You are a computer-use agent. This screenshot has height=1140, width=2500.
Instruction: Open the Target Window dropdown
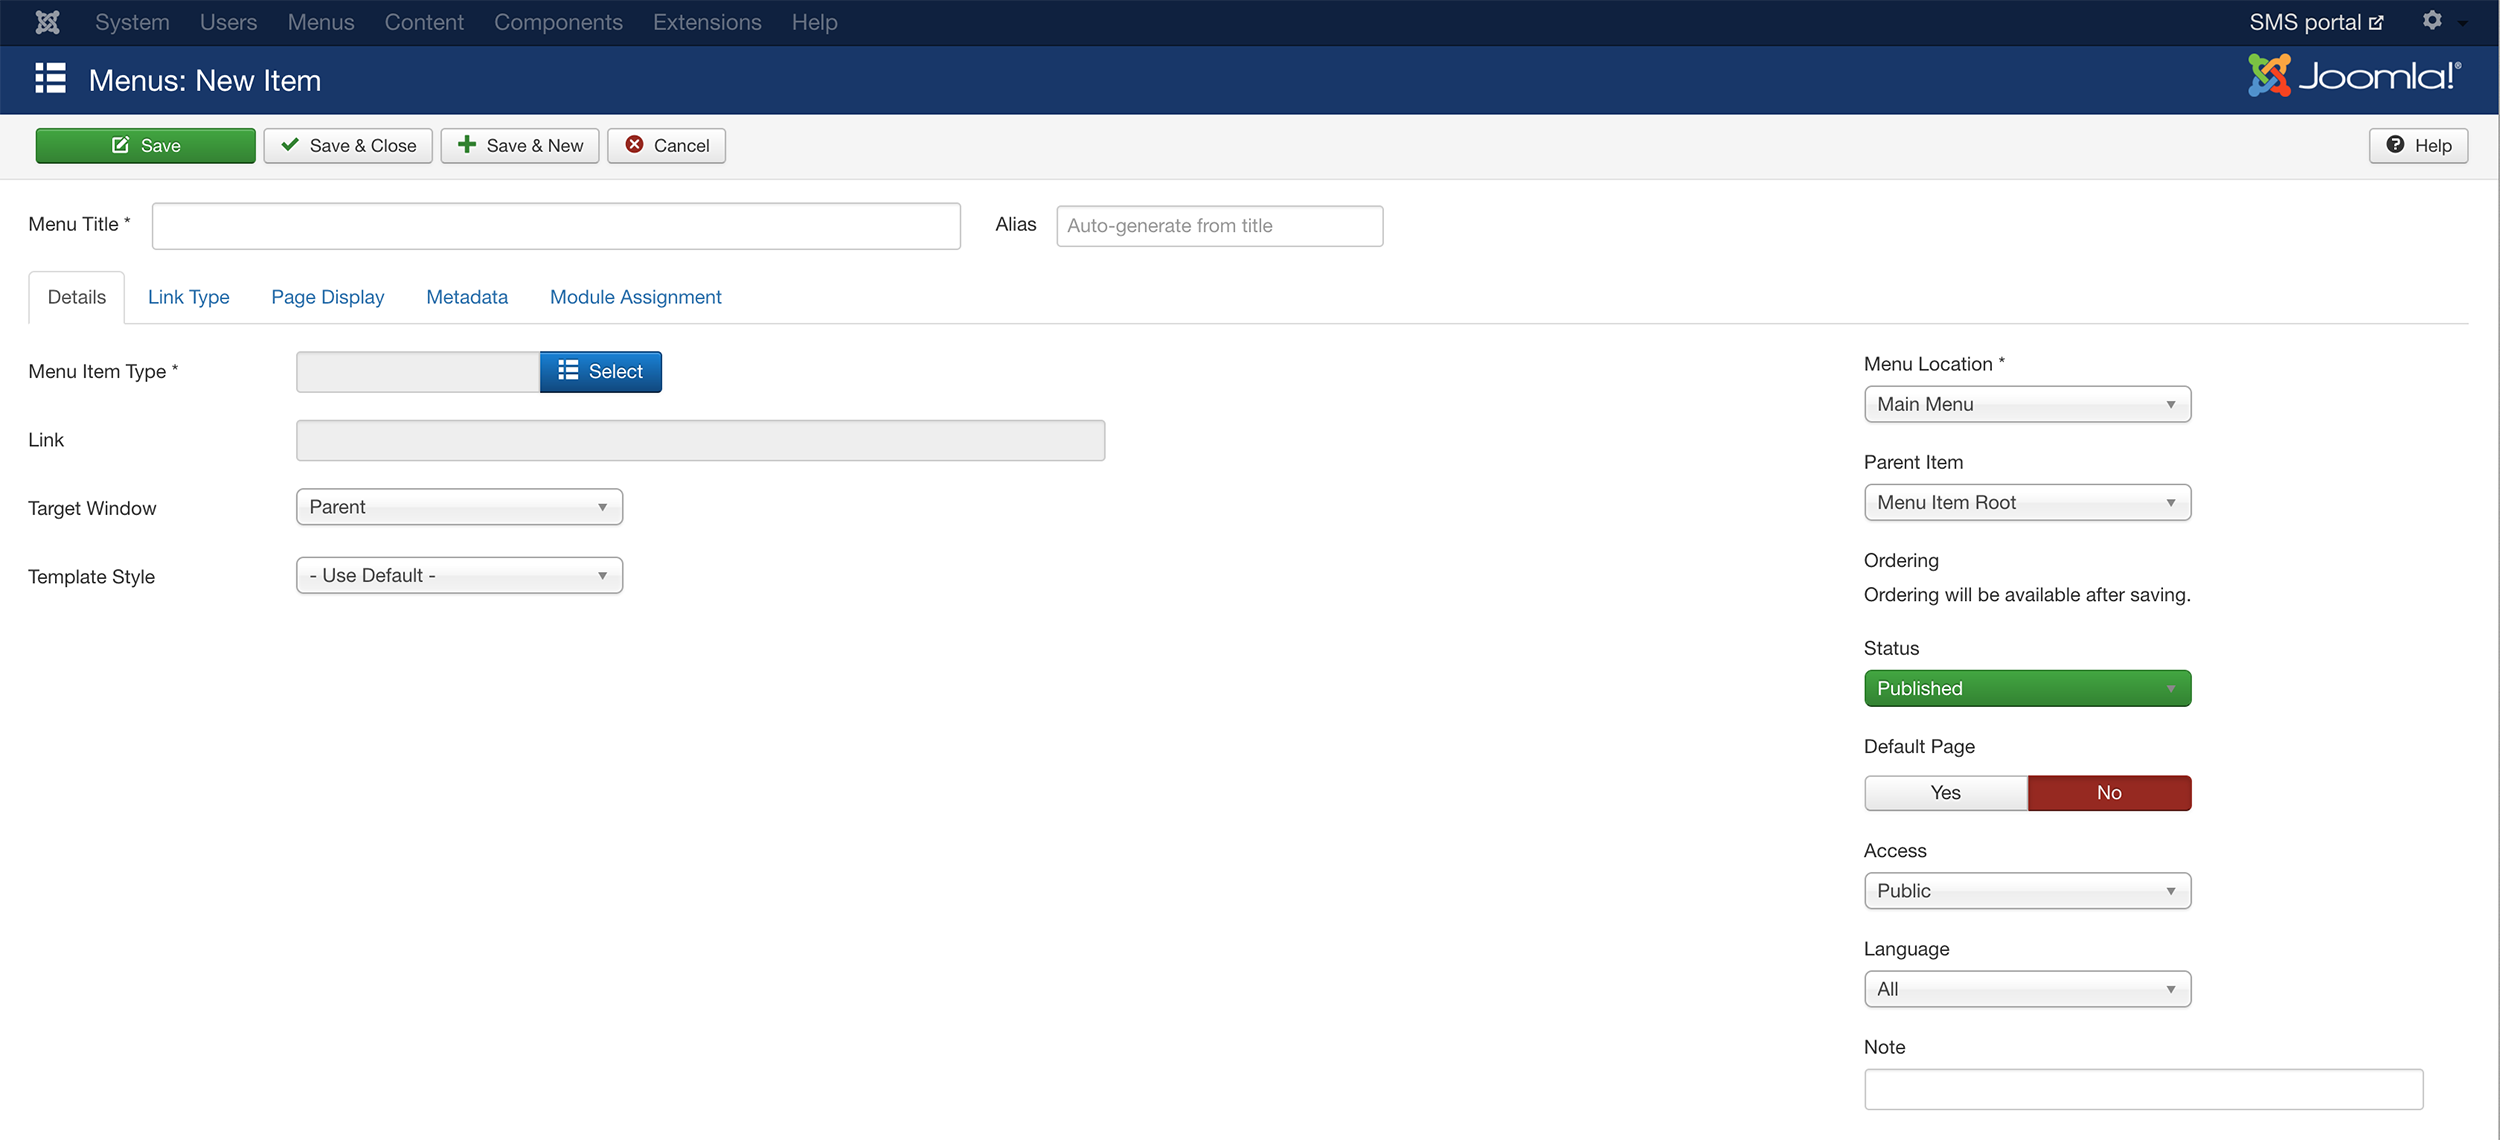pos(459,507)
